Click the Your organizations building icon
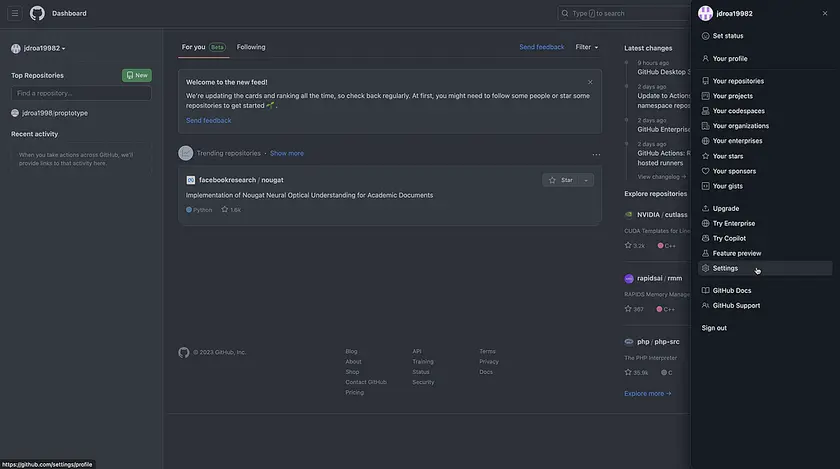 pyautogui.click(x=705, y=126)
